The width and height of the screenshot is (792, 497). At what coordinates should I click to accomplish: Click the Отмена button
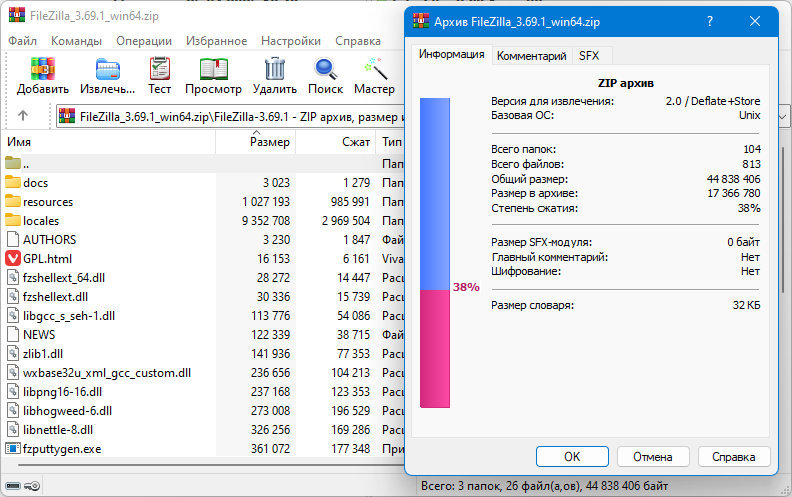click(653, 457)
